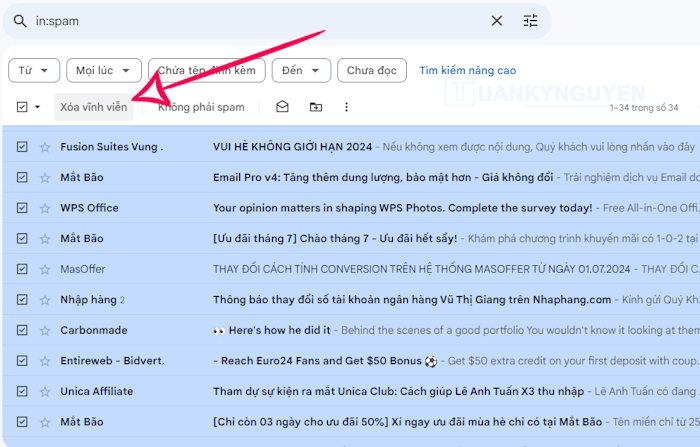
Task: Uncheck the MasOffer email
Action: pos(22,269)
